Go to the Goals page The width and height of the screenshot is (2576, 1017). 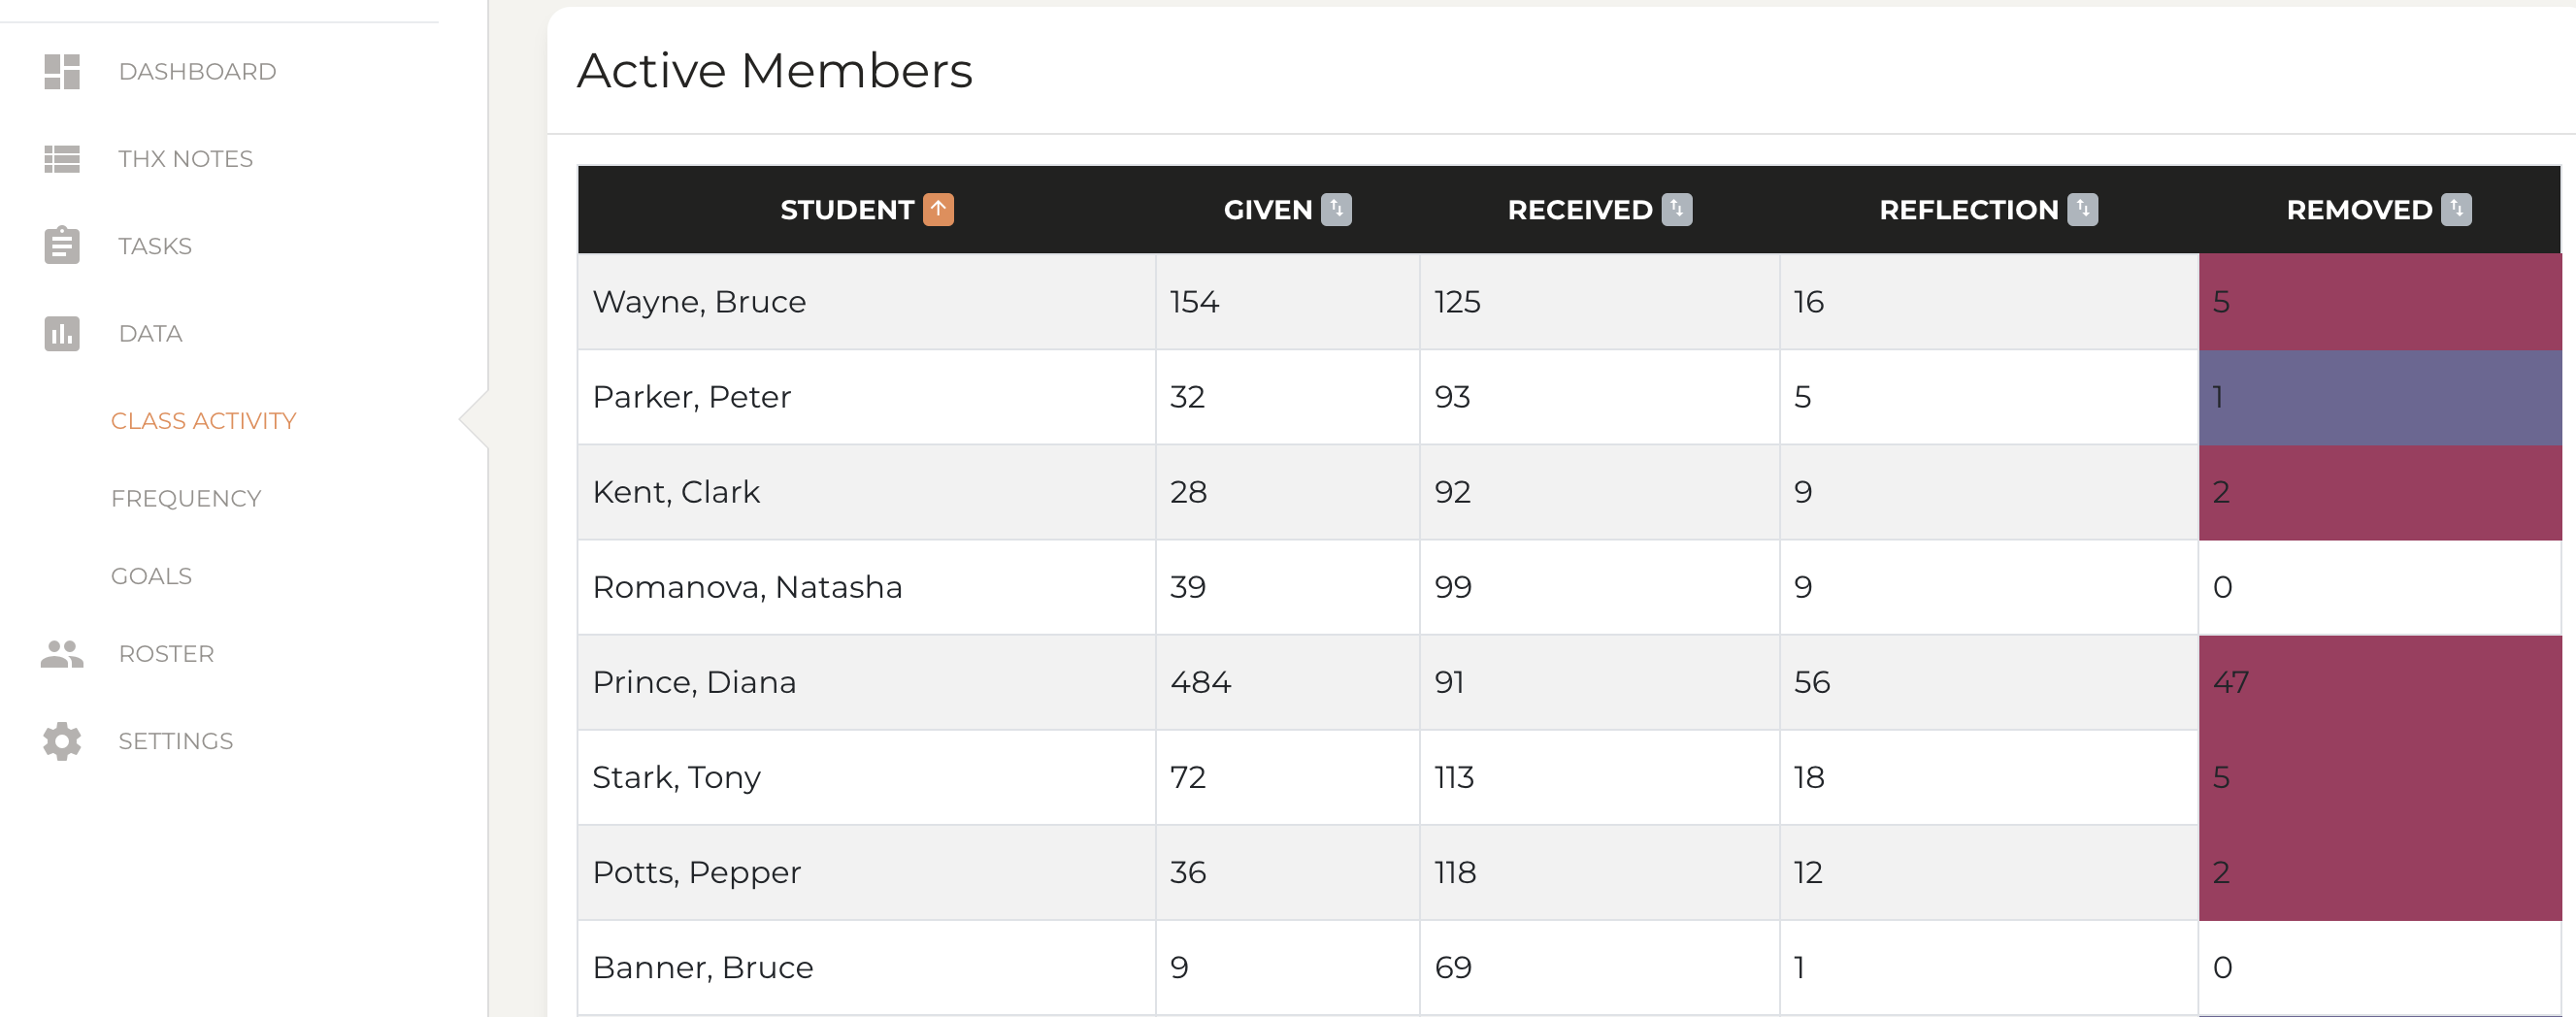click(x=151, y=577)
